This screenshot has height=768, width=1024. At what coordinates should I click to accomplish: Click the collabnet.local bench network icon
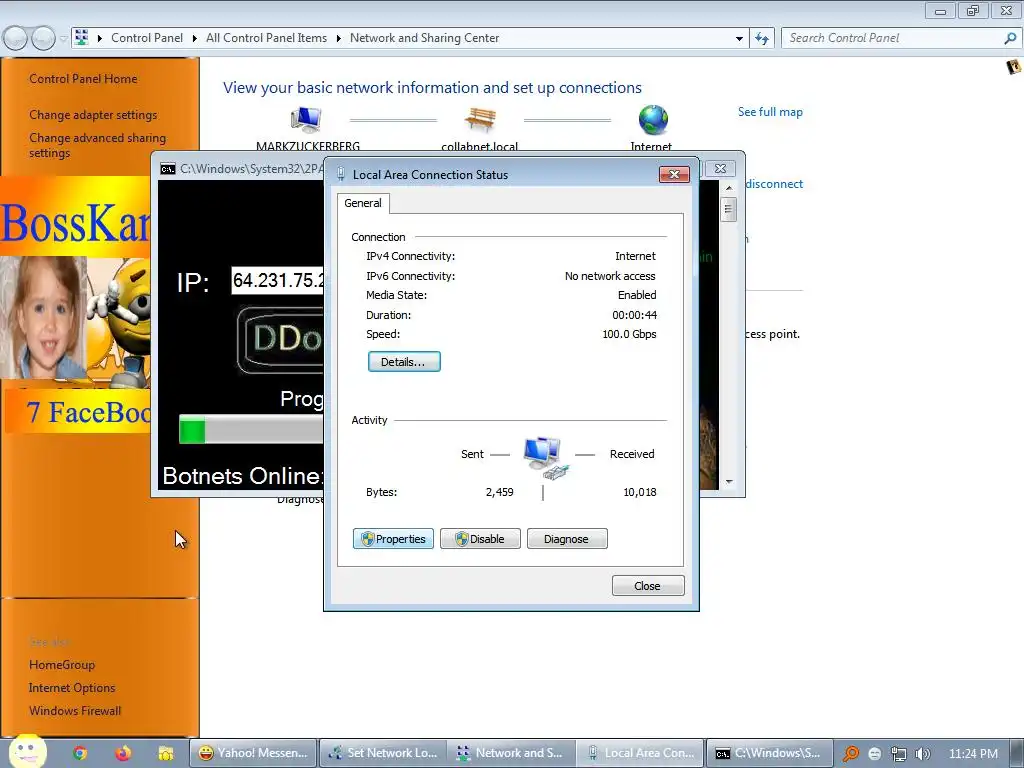tap(480, 120)
